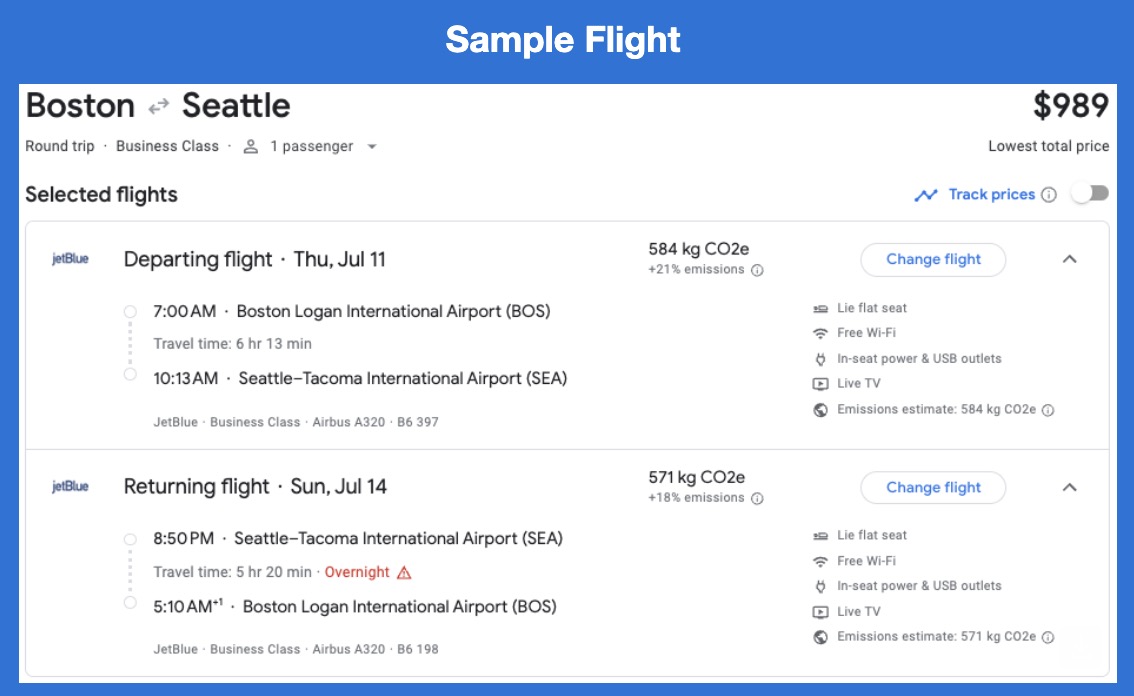Click the +21% emissions info icon
The image size is (1134, 696).
click(757, 270)
